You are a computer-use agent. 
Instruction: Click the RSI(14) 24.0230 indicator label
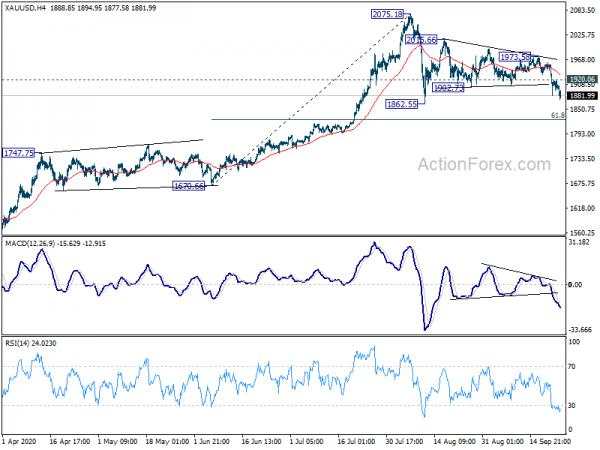[30, 344]
